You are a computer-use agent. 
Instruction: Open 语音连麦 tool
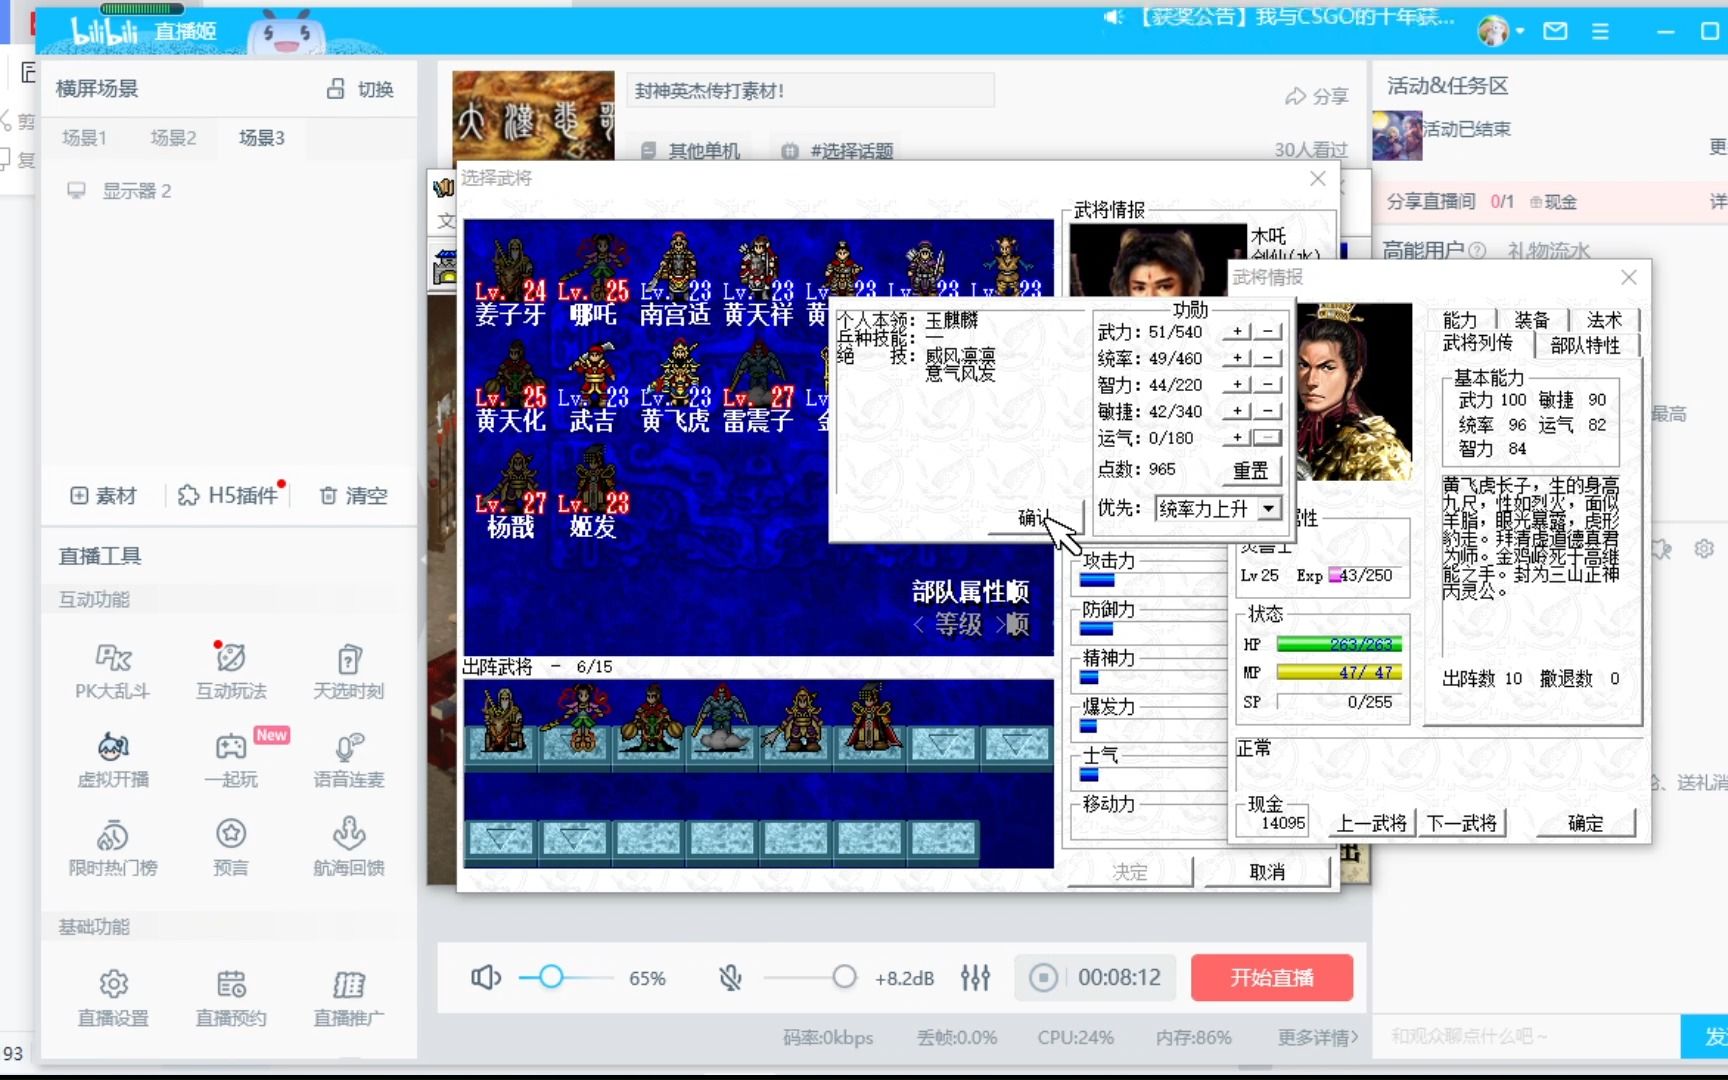click(348, 759)
